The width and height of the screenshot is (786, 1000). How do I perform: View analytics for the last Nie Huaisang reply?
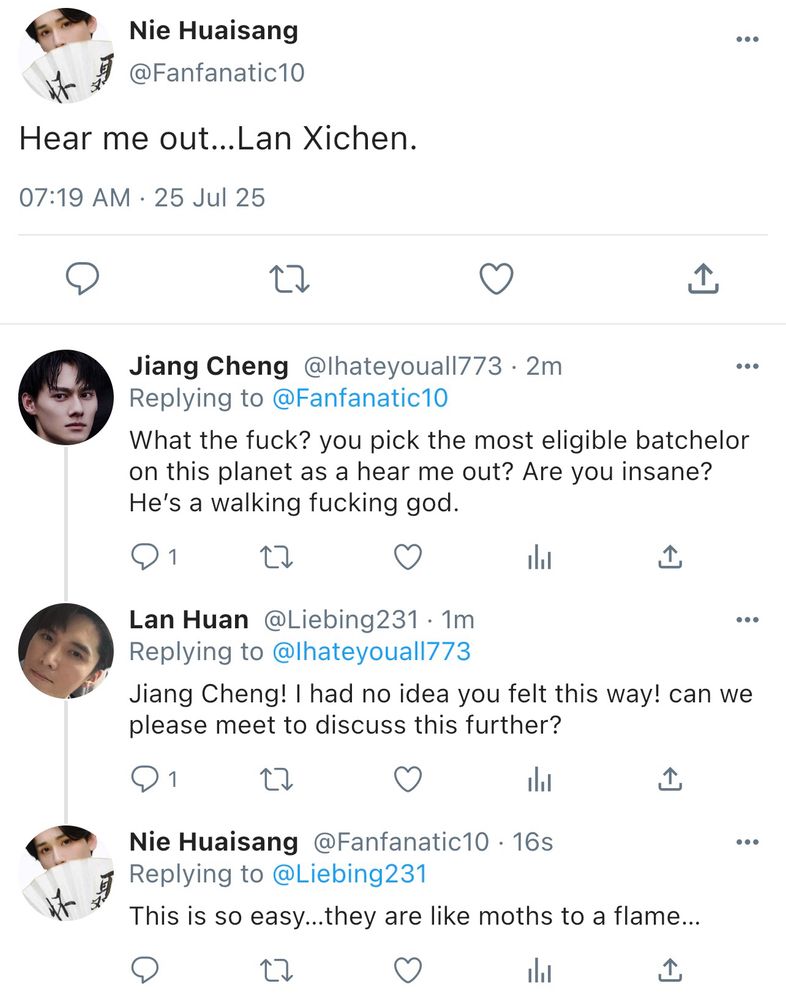tap(540, 969)
